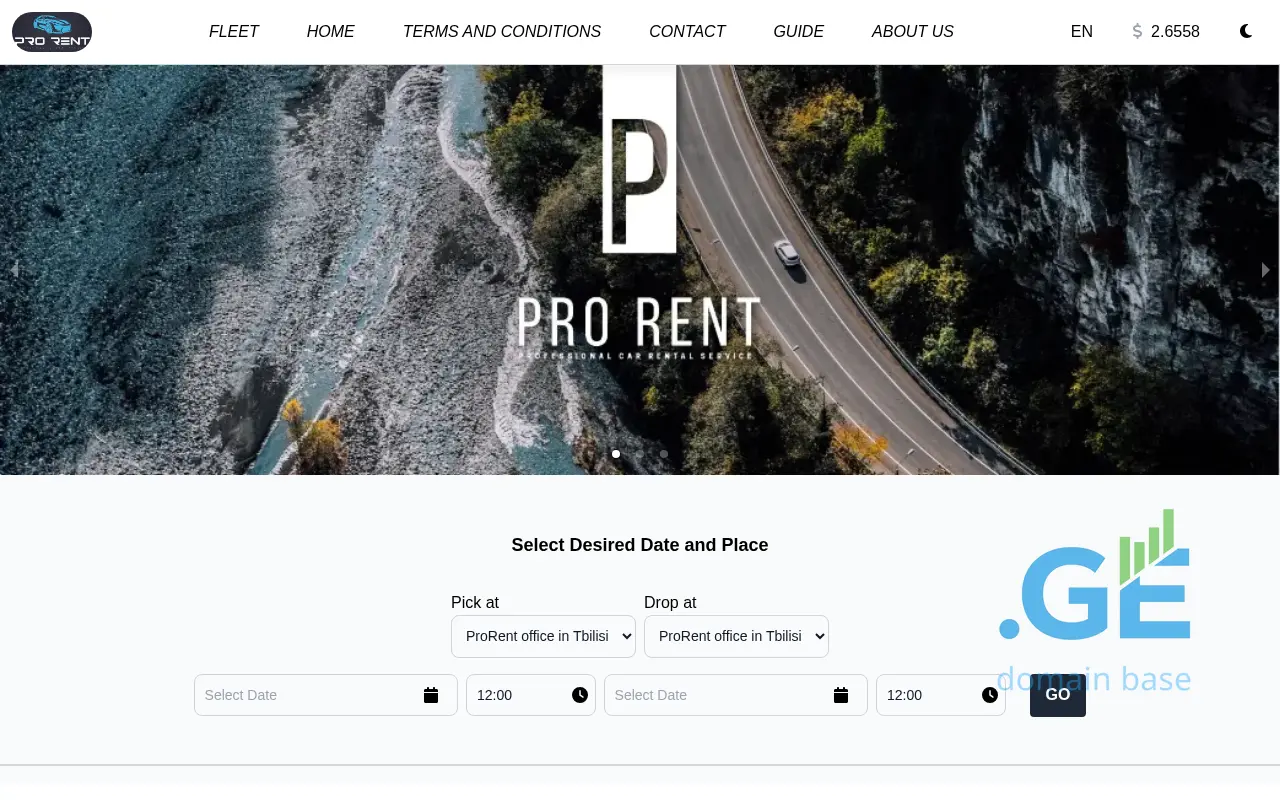
Task: Open the About Us link
Action: click(913, 31)
